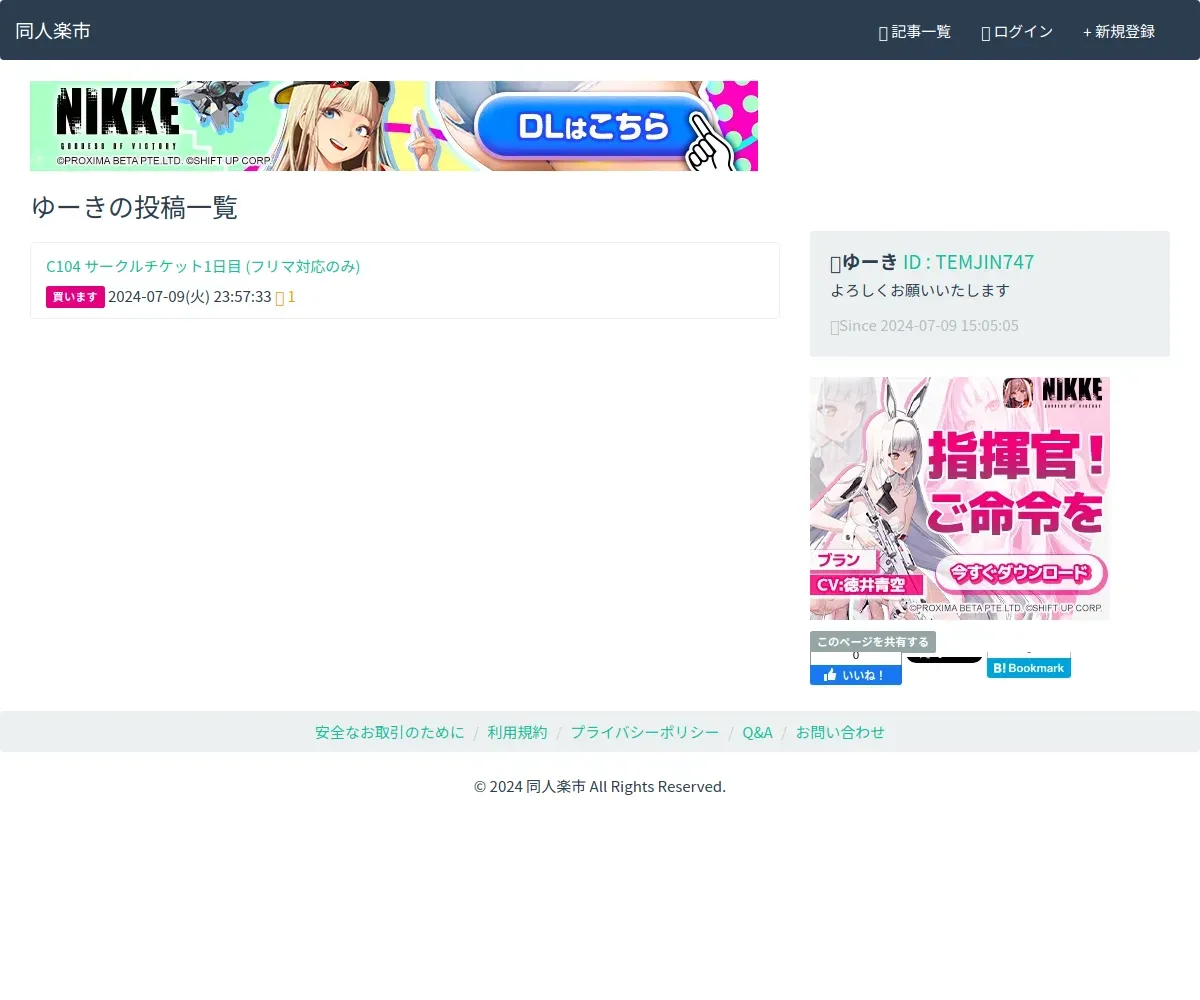The width and height of the screenshot is (1200, 1000).
Task: Open the ID : TEMJIN747 profile link
Action: tap(968, 262)
